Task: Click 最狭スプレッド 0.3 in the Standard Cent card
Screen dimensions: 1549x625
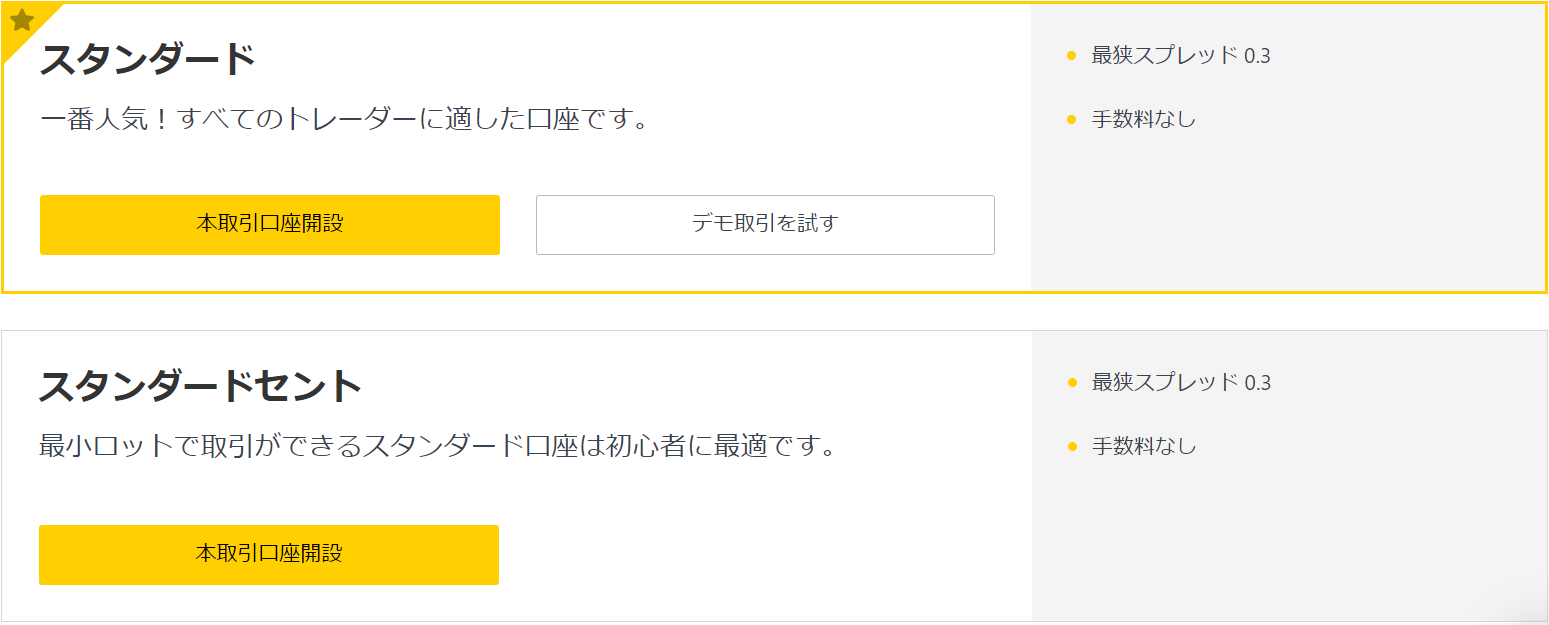Action: [1181, 382]
